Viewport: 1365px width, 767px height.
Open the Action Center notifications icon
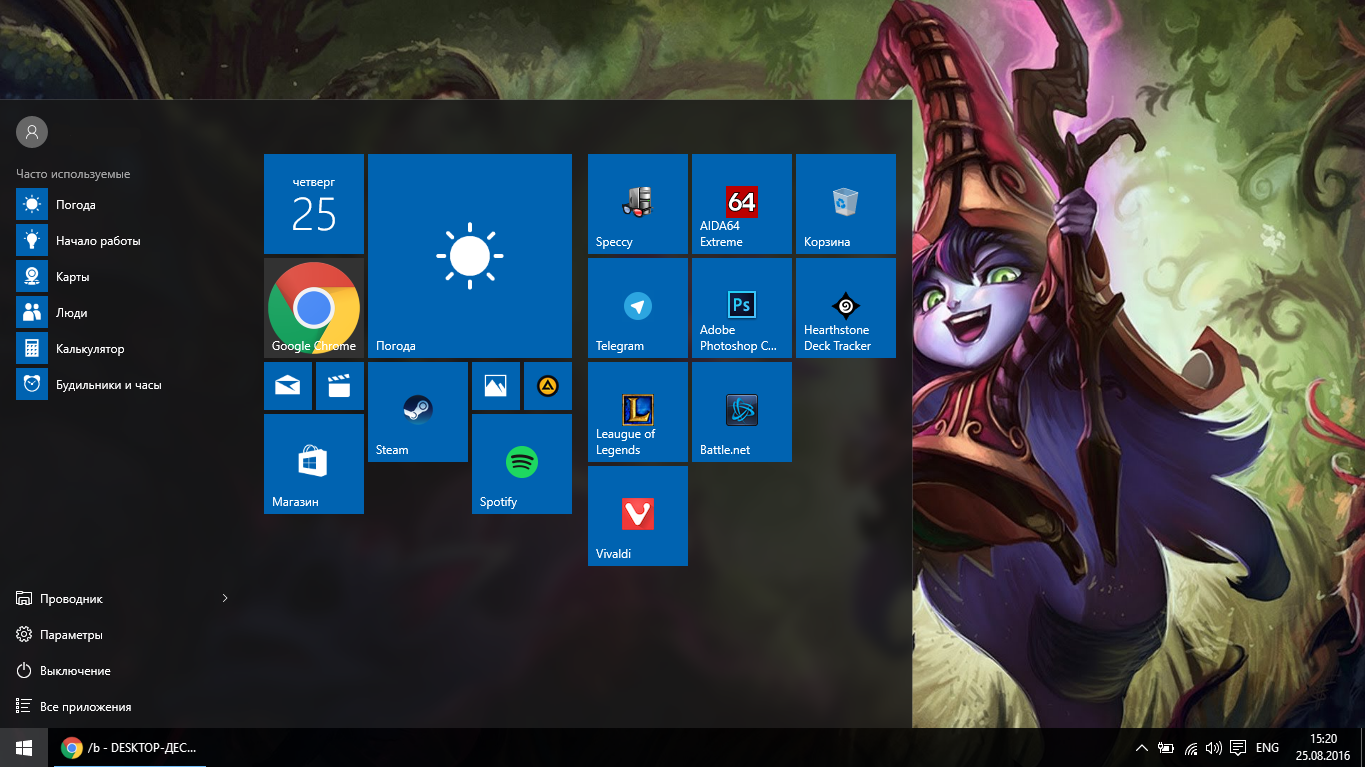pyautogui.click(x=1238, y=748)
